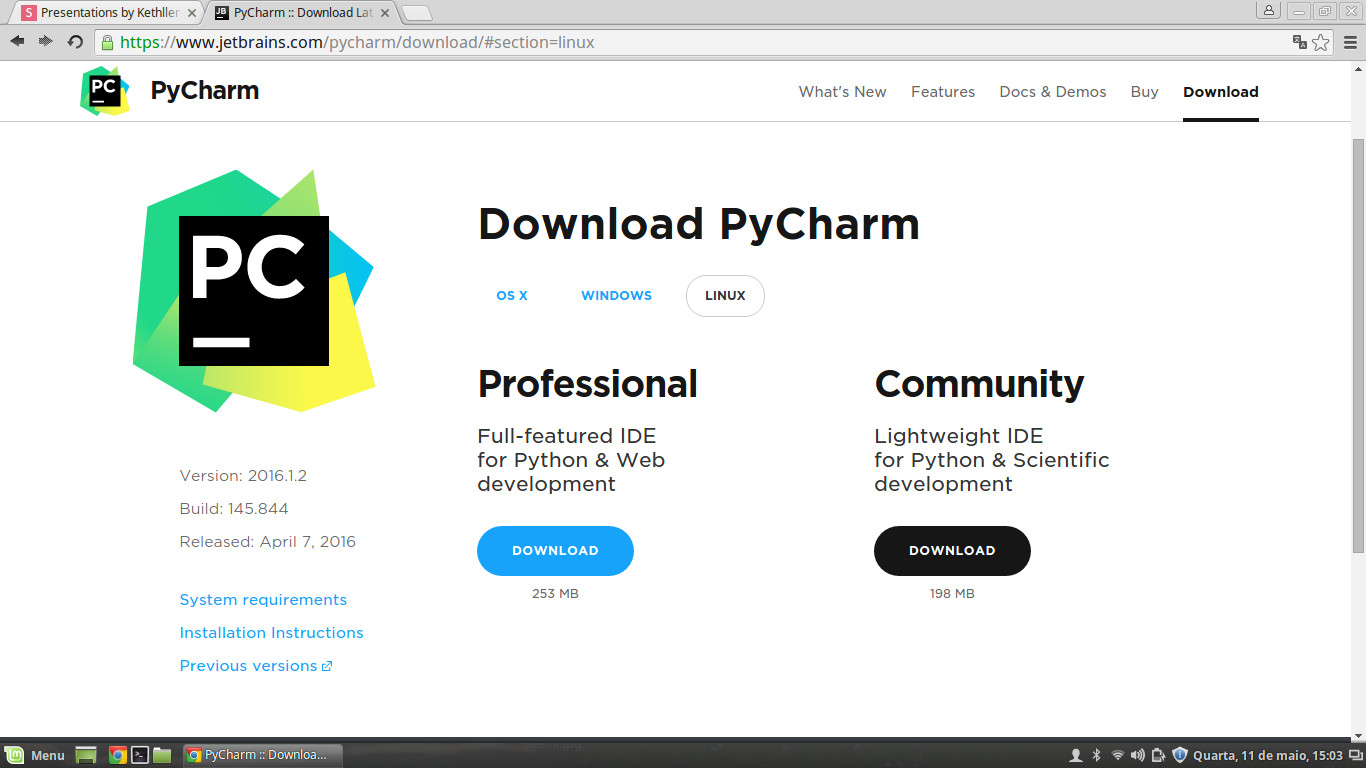The height and width of the screenshot is (768, 1366).
Task: Click the scrollbar up arrow
Action: (x=1358, y=68)
